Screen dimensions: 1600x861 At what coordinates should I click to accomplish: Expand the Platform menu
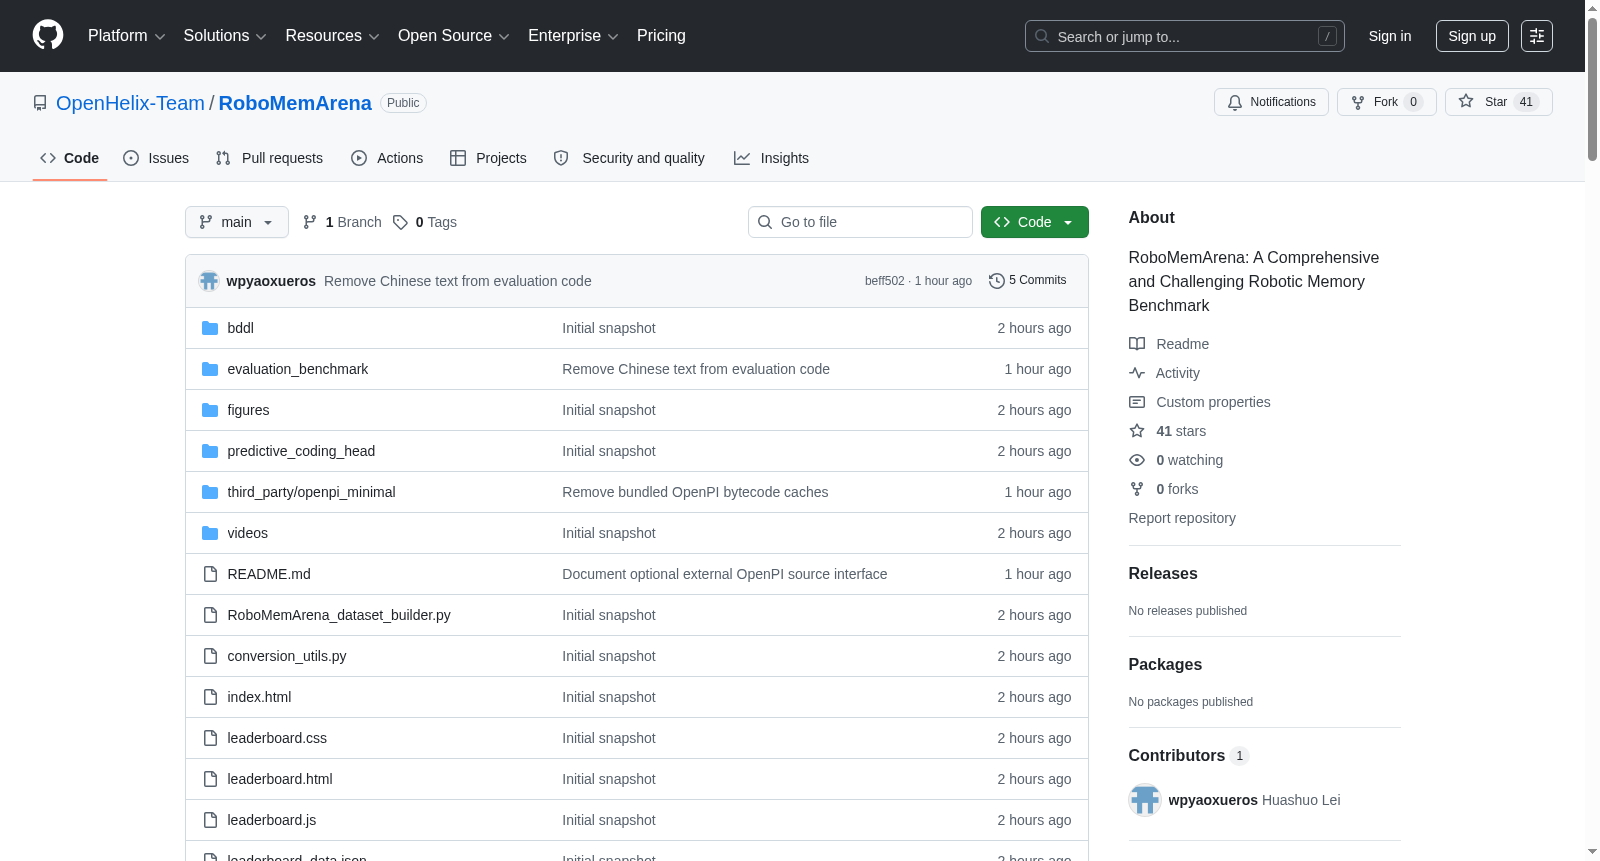tap(127, 36)
